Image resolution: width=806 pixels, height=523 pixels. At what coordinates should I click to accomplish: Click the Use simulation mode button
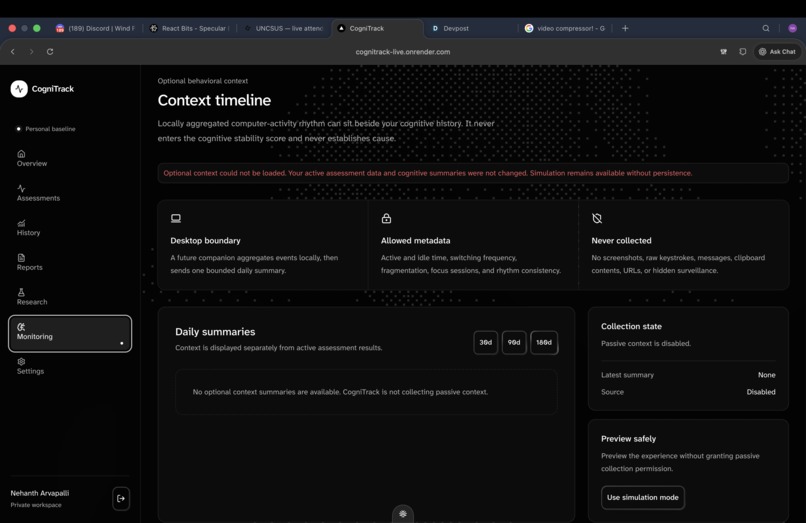pyautogui.click(x=643, y=497)
